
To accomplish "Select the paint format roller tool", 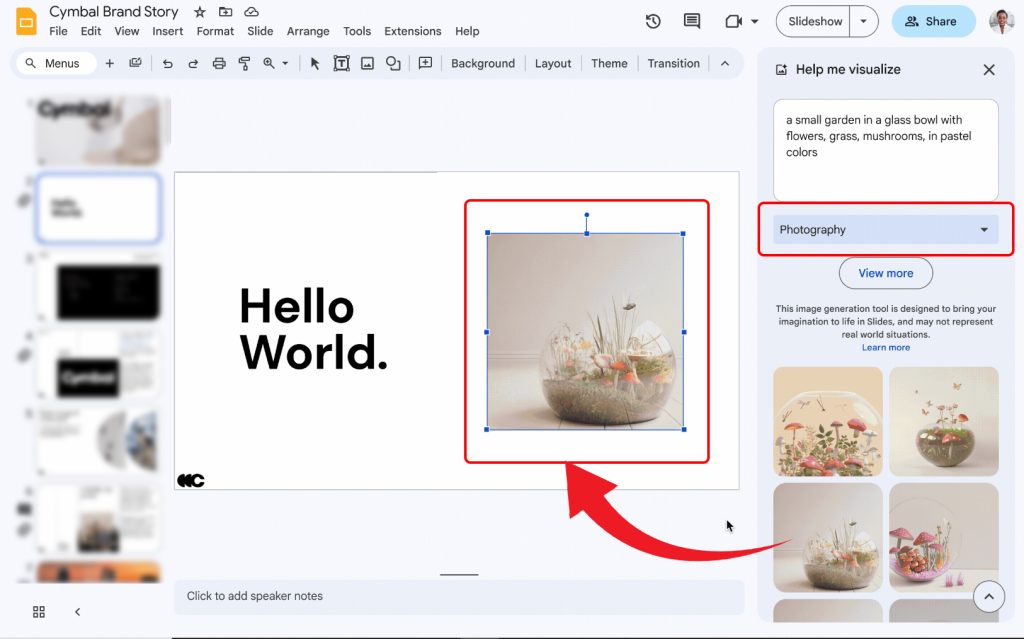I will (x=244, y=63).
